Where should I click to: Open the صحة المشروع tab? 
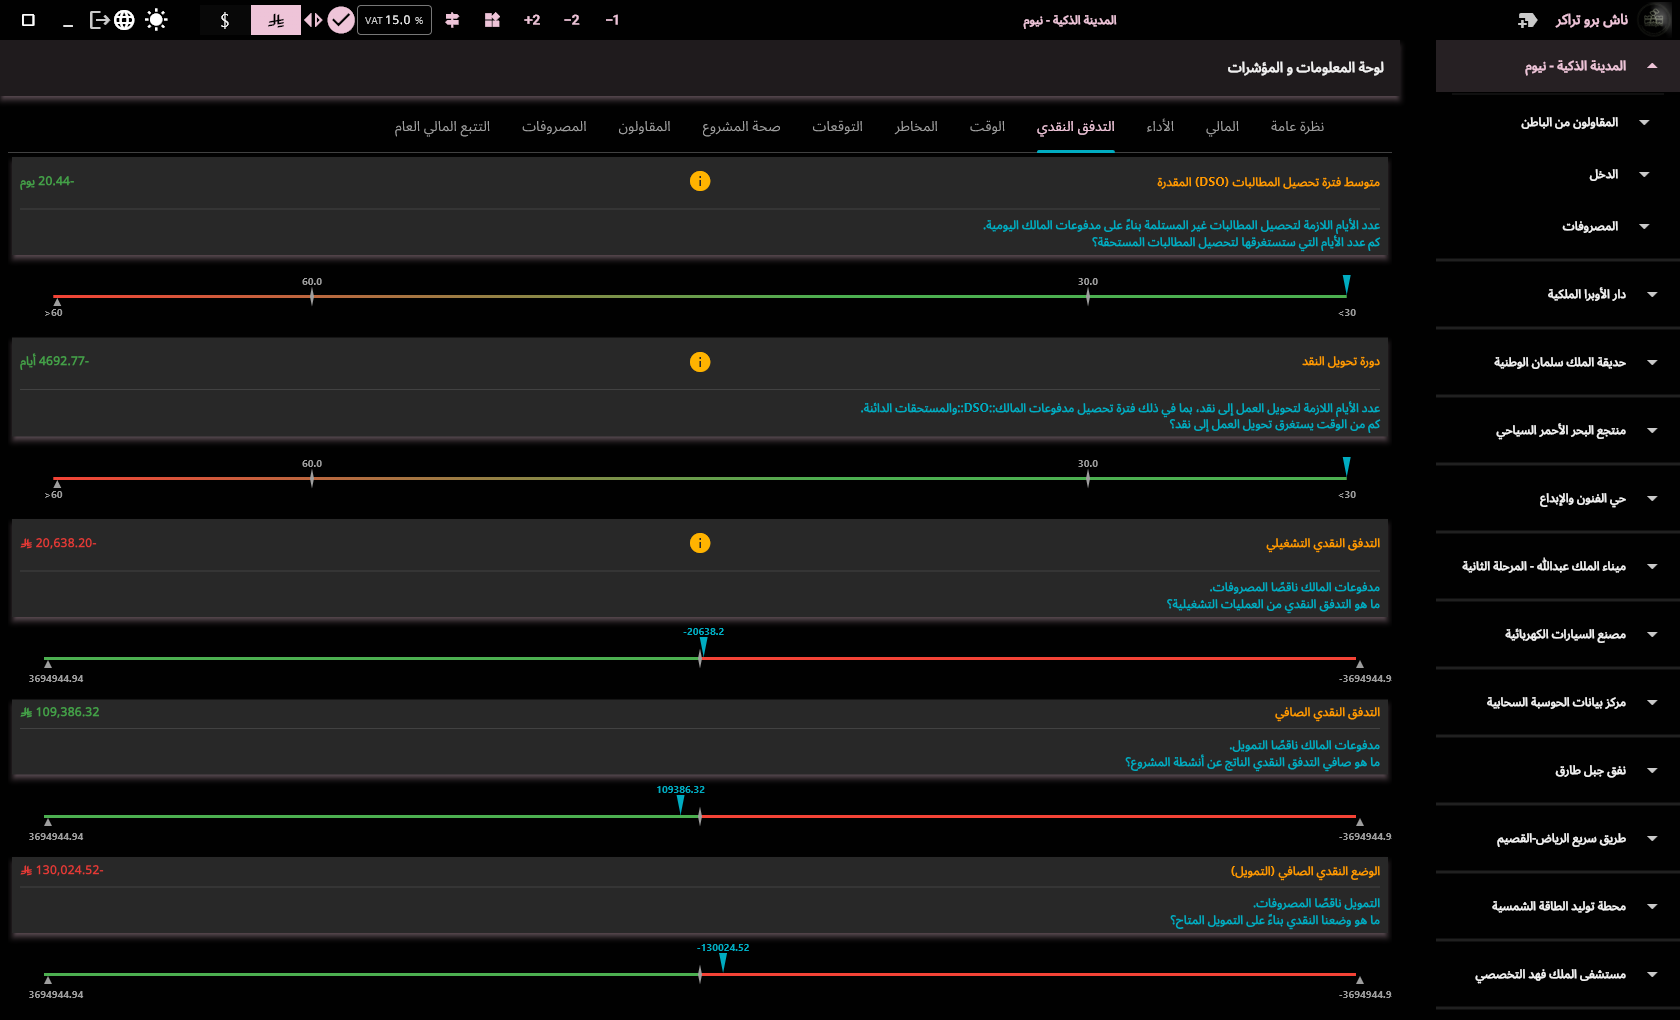[741, 127]
